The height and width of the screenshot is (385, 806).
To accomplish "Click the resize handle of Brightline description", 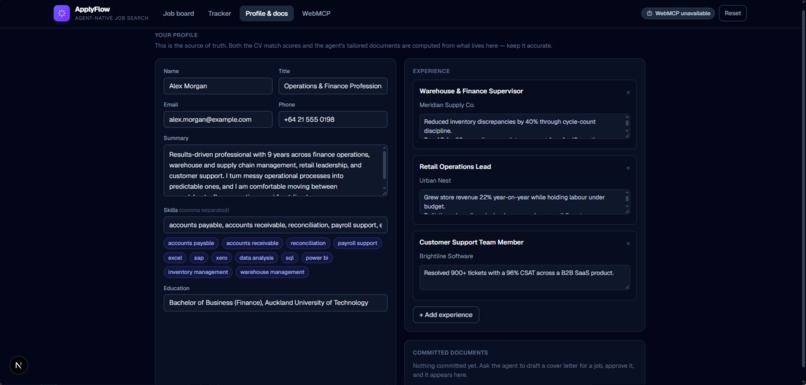I will click(627, 287).
